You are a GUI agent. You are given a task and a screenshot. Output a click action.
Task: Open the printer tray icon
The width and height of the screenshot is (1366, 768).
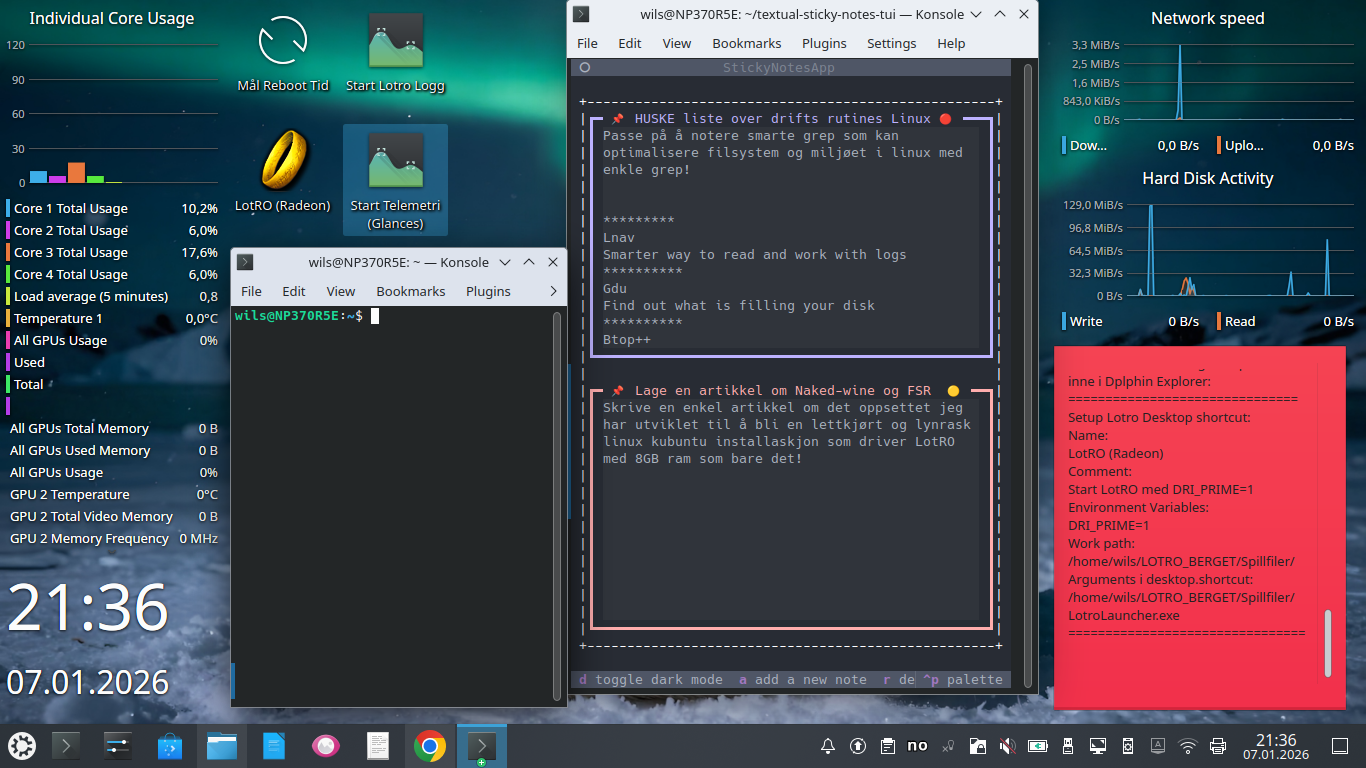click(1218, 746)
